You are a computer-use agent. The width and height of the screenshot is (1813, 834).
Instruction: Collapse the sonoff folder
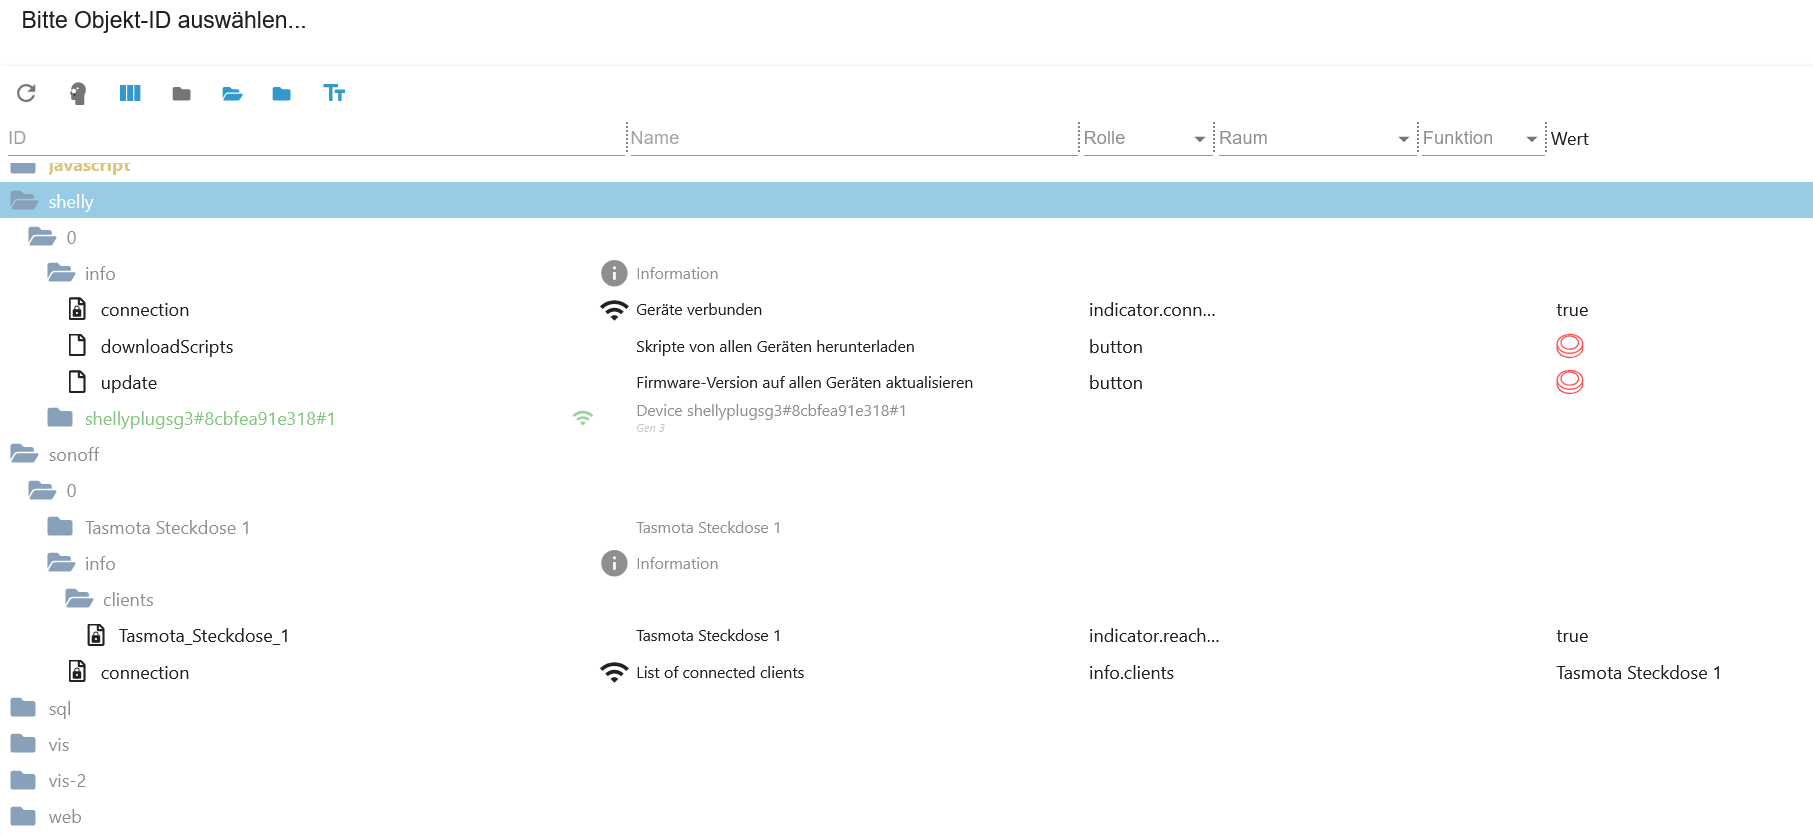[24, 455]
